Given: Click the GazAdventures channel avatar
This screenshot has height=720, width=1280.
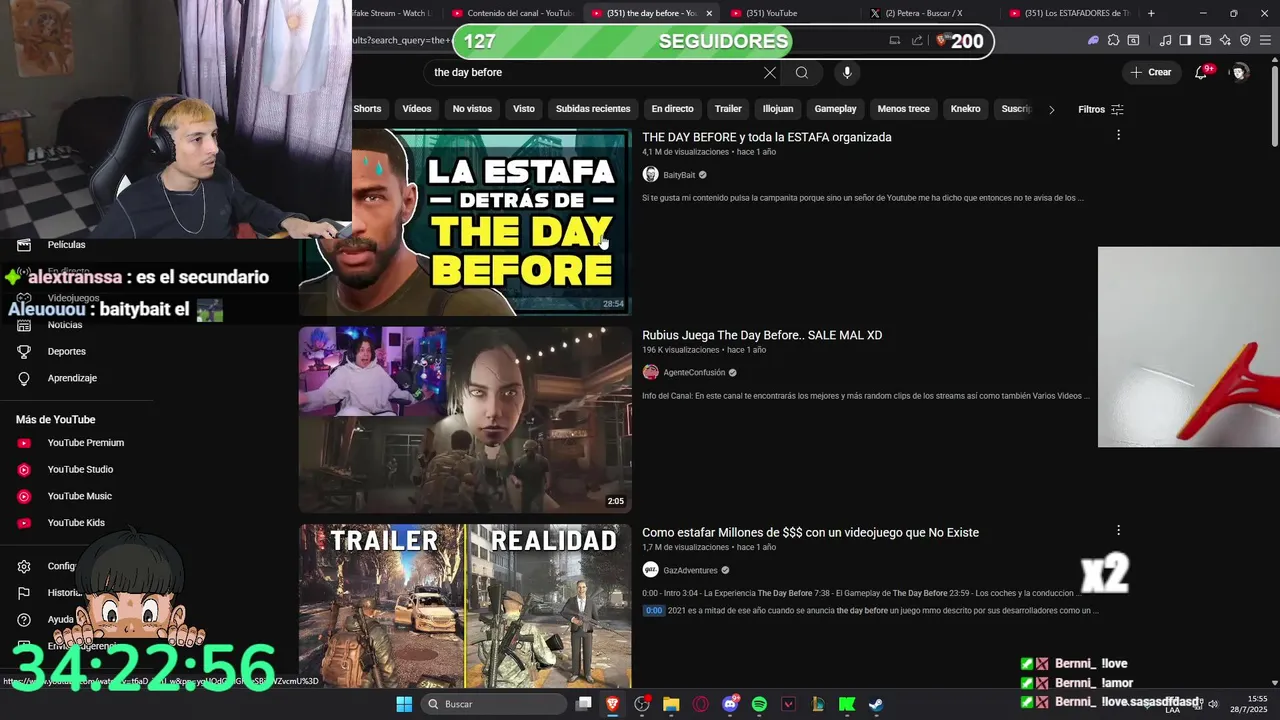Looking at the screenshot, I should click(650, 570).
